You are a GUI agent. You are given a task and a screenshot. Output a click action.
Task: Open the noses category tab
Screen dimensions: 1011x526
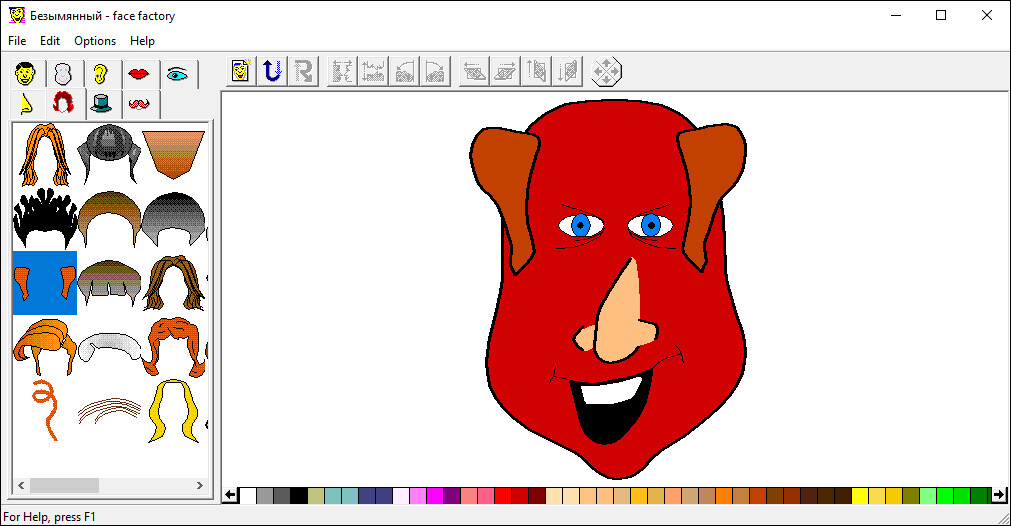[26, 104]
